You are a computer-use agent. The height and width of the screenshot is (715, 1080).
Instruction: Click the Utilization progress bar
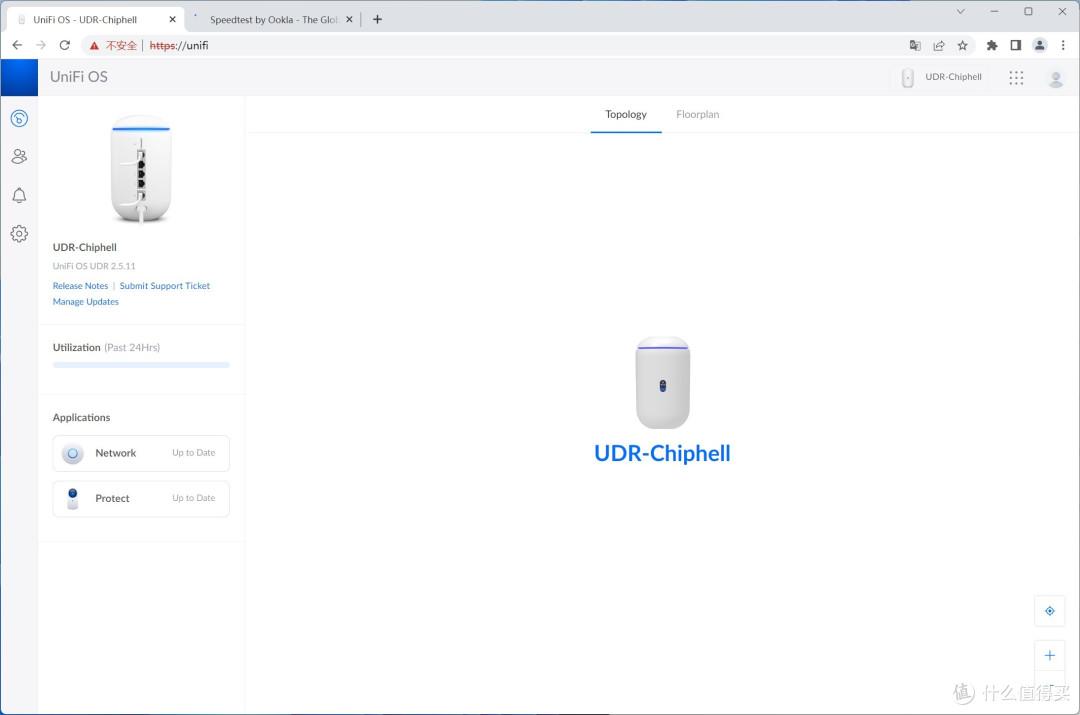[140, 364]
